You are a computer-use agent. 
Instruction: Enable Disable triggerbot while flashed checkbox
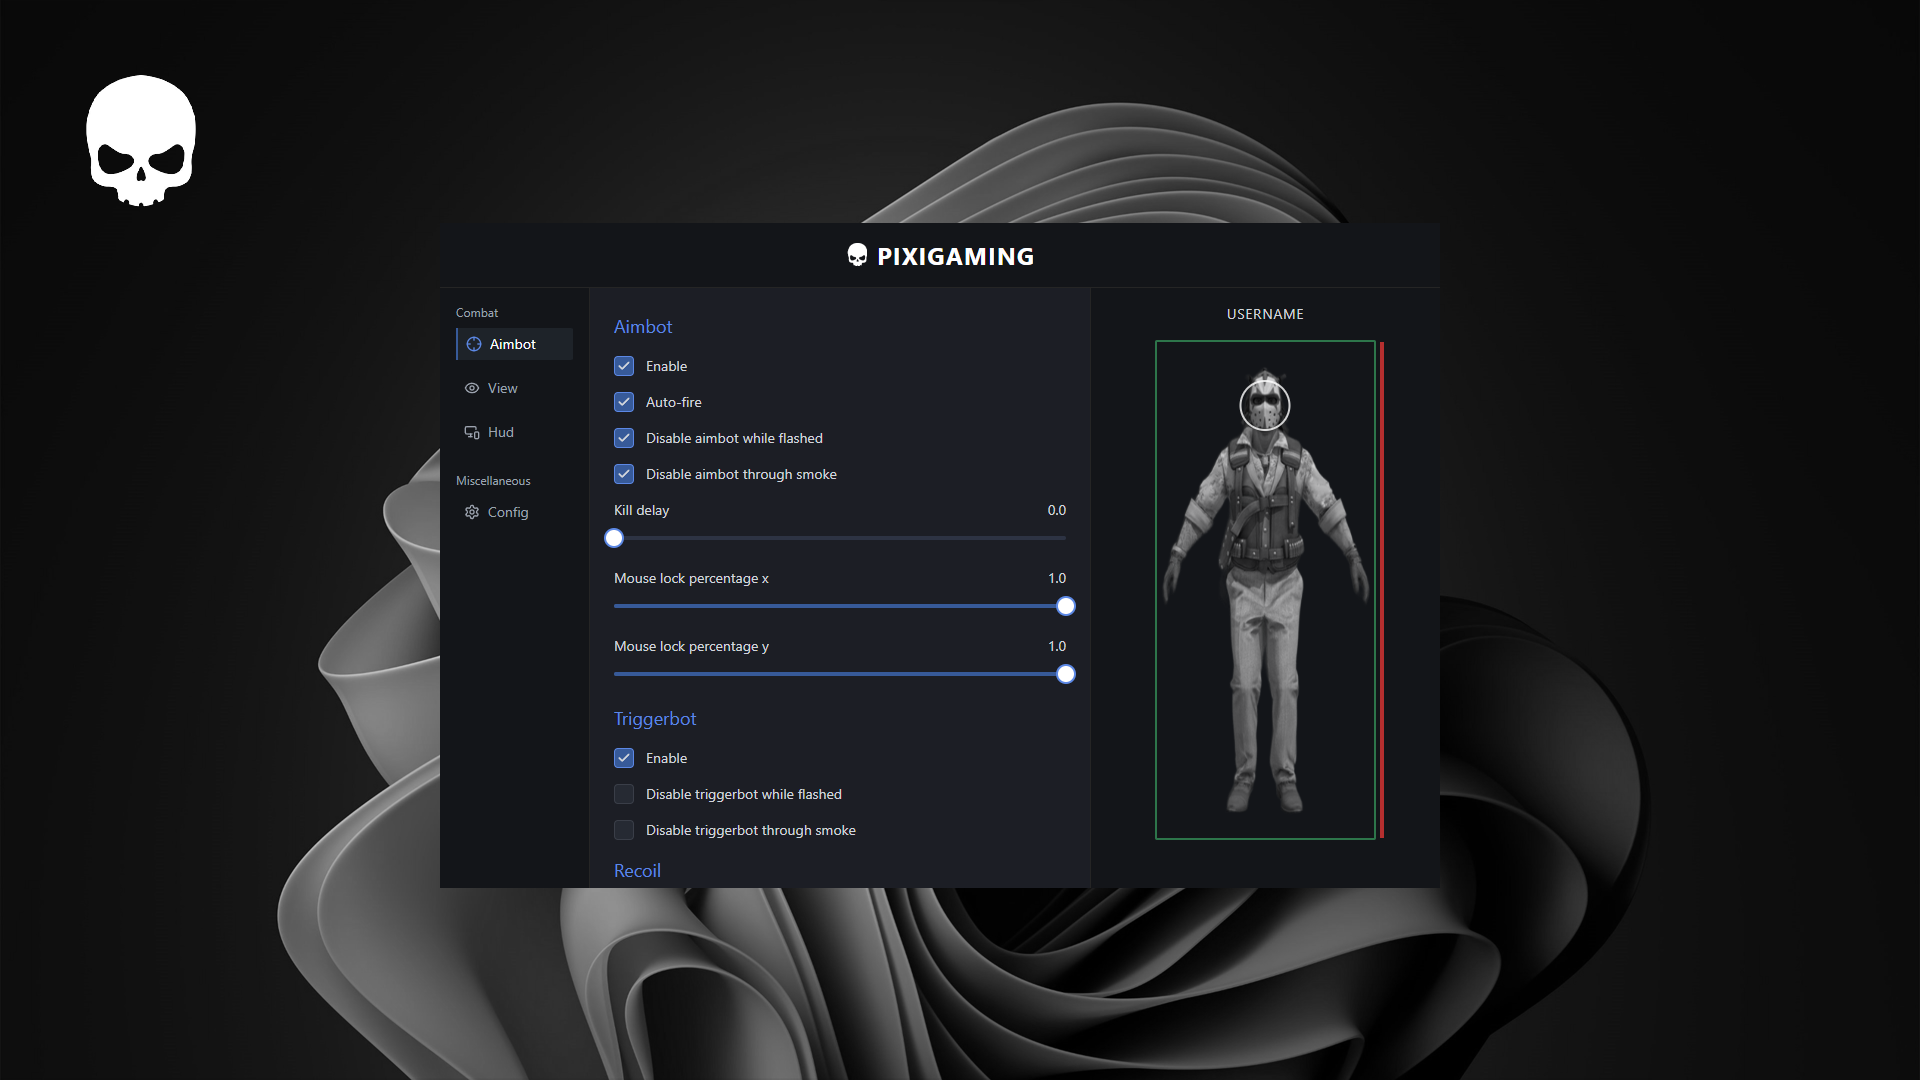(x=624, y=794)
